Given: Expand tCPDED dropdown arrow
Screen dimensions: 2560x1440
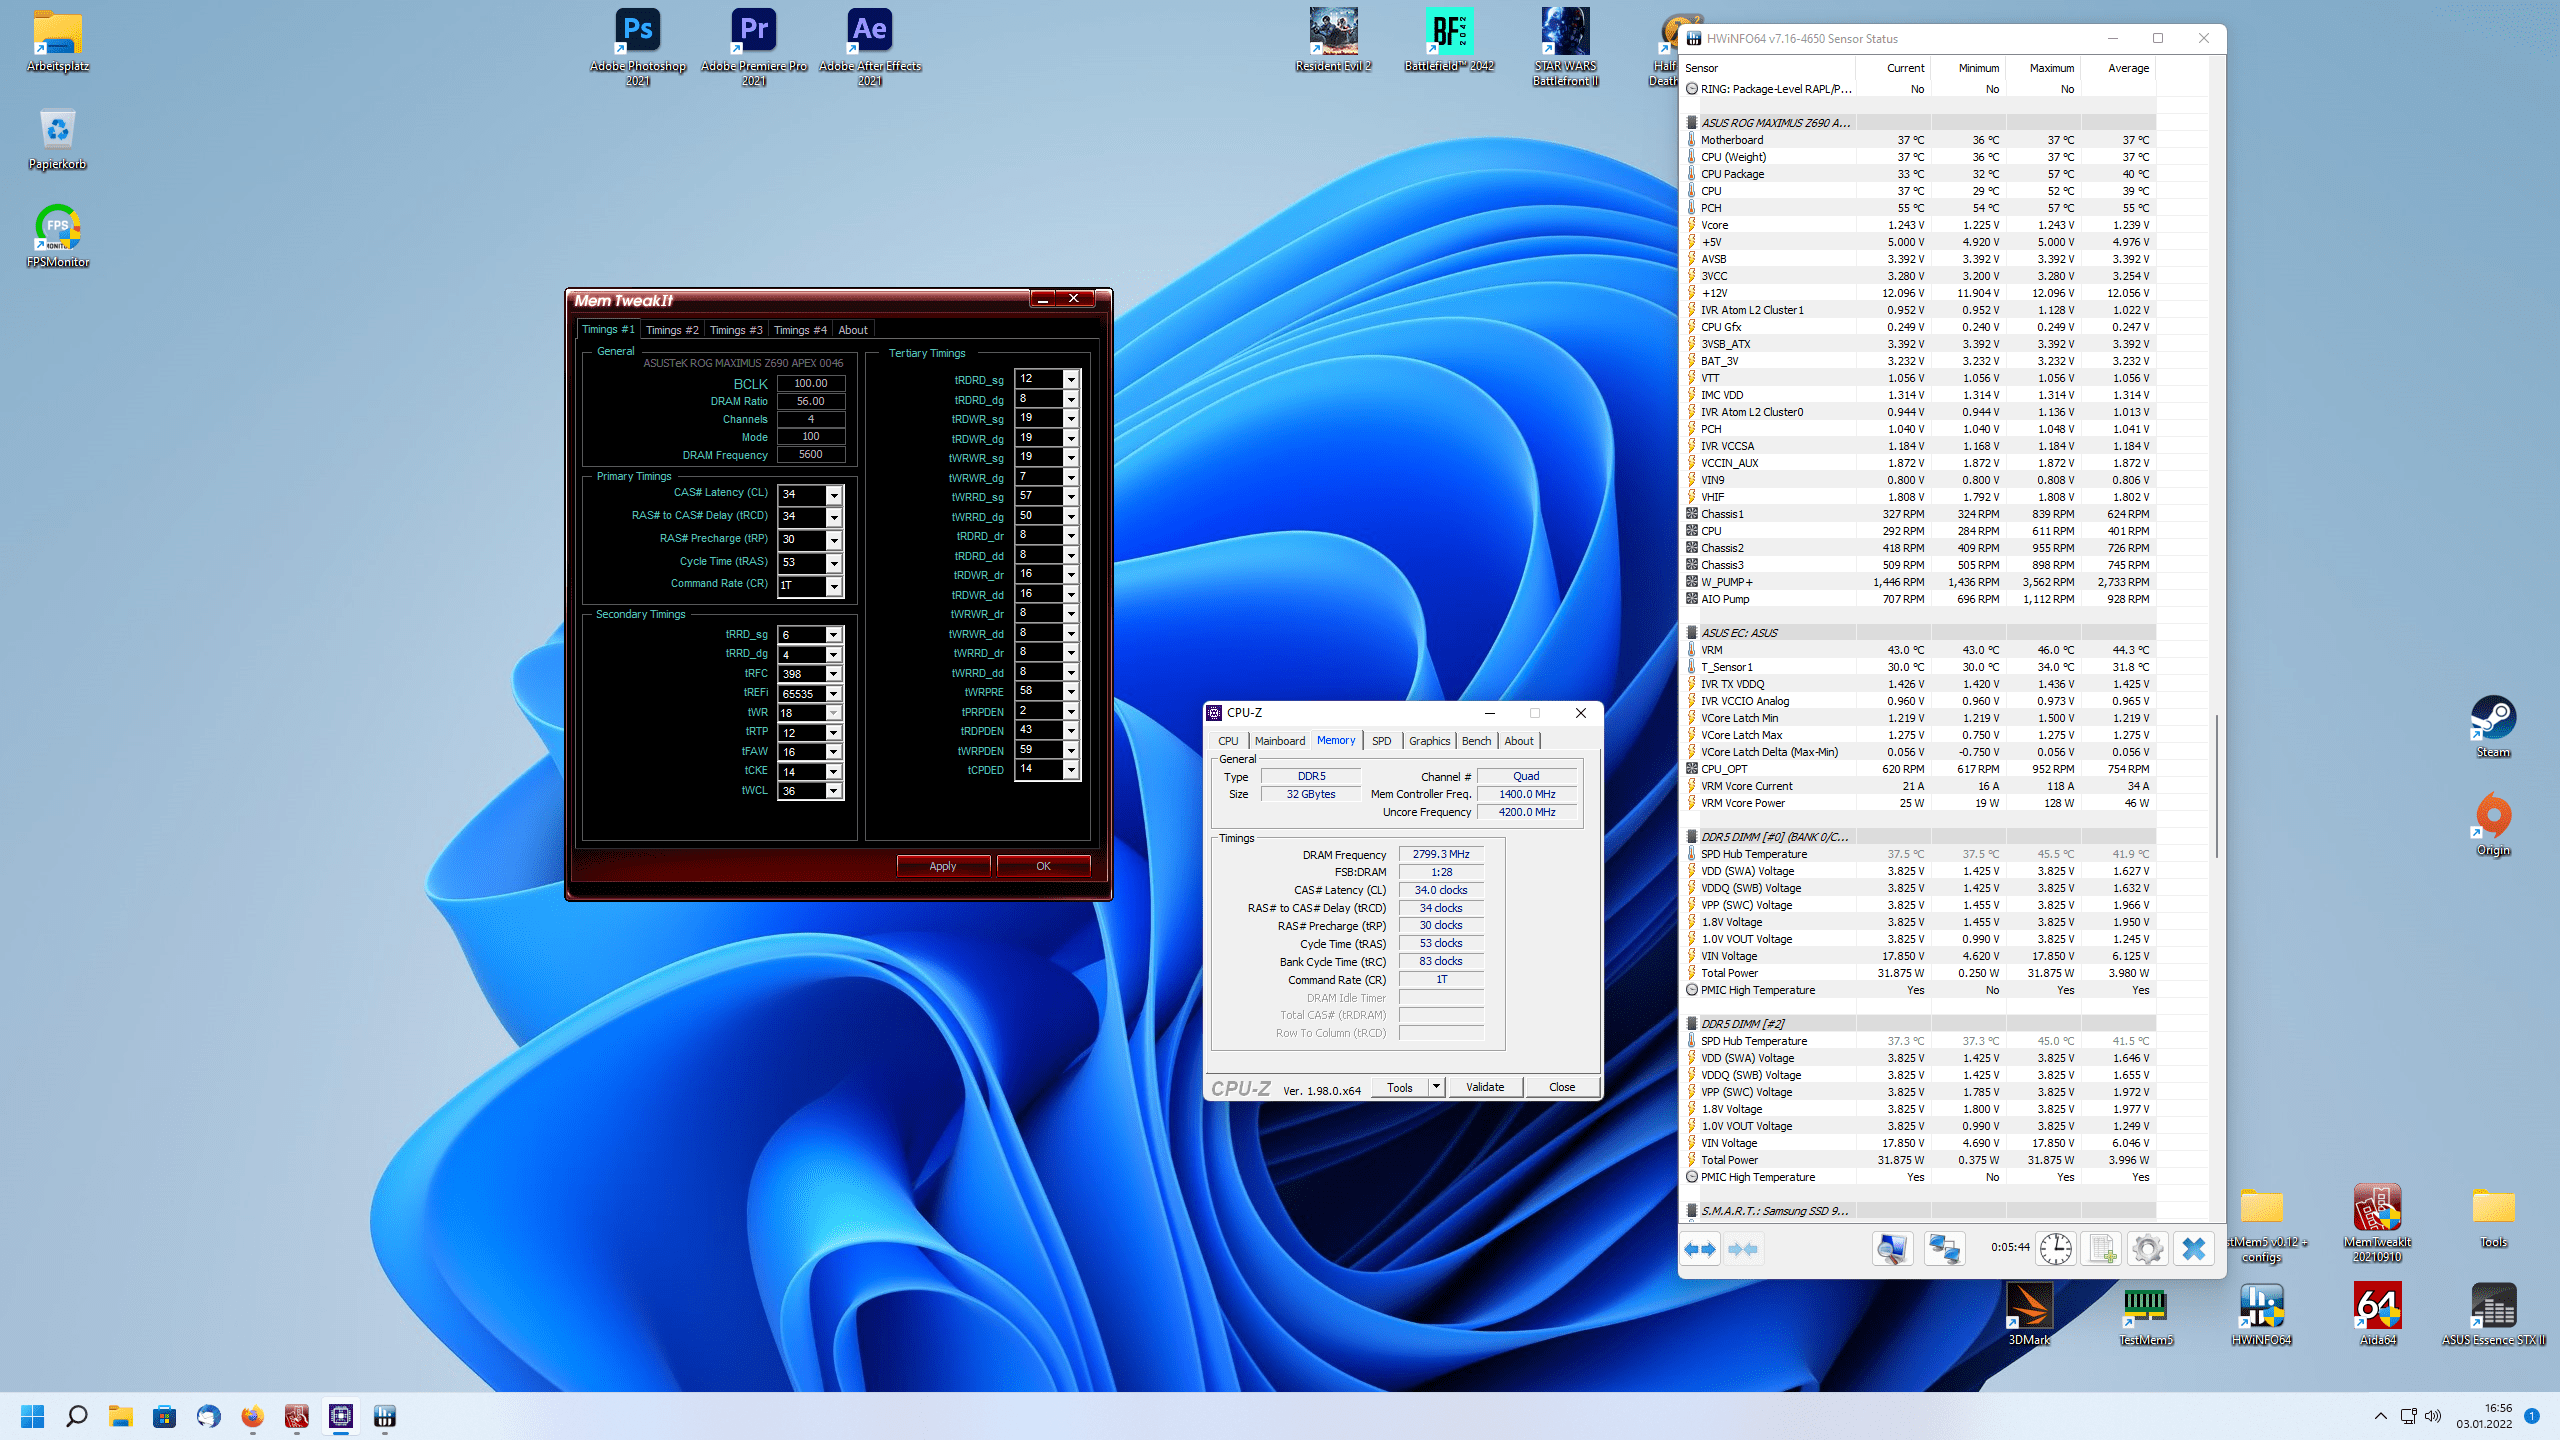Looking at the screenshot, I should coord(1071,770).
